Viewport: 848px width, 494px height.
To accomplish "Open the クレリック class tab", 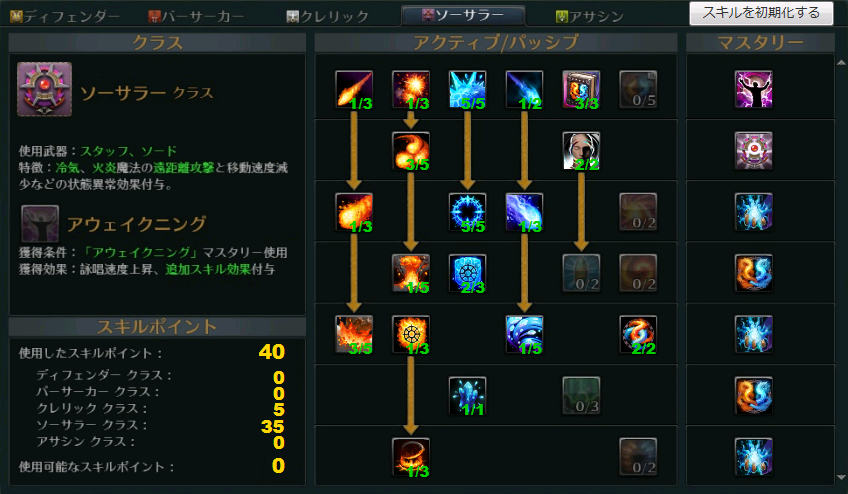I will (328, 16).
